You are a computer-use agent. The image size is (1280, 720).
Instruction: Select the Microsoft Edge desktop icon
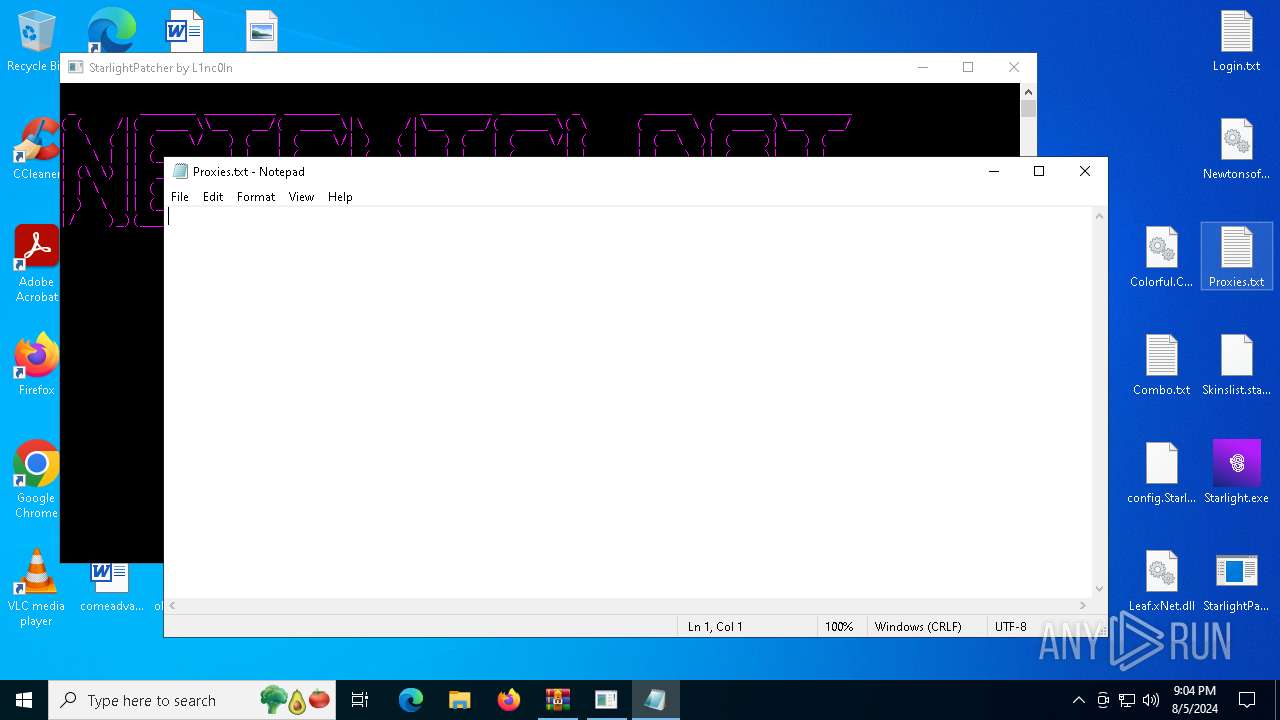point(111,30)
